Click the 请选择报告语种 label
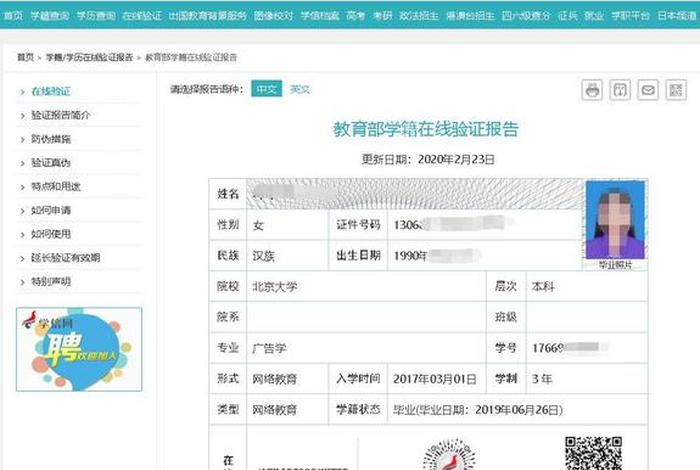Image resolution: width=700 pixels, height=470 pixels. [207, 89]
